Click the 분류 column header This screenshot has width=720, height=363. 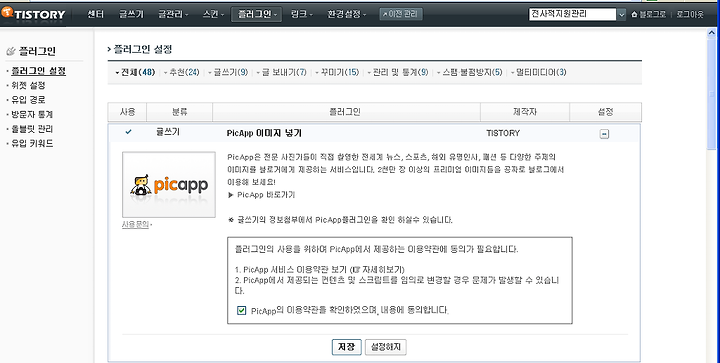click(180, 112)
